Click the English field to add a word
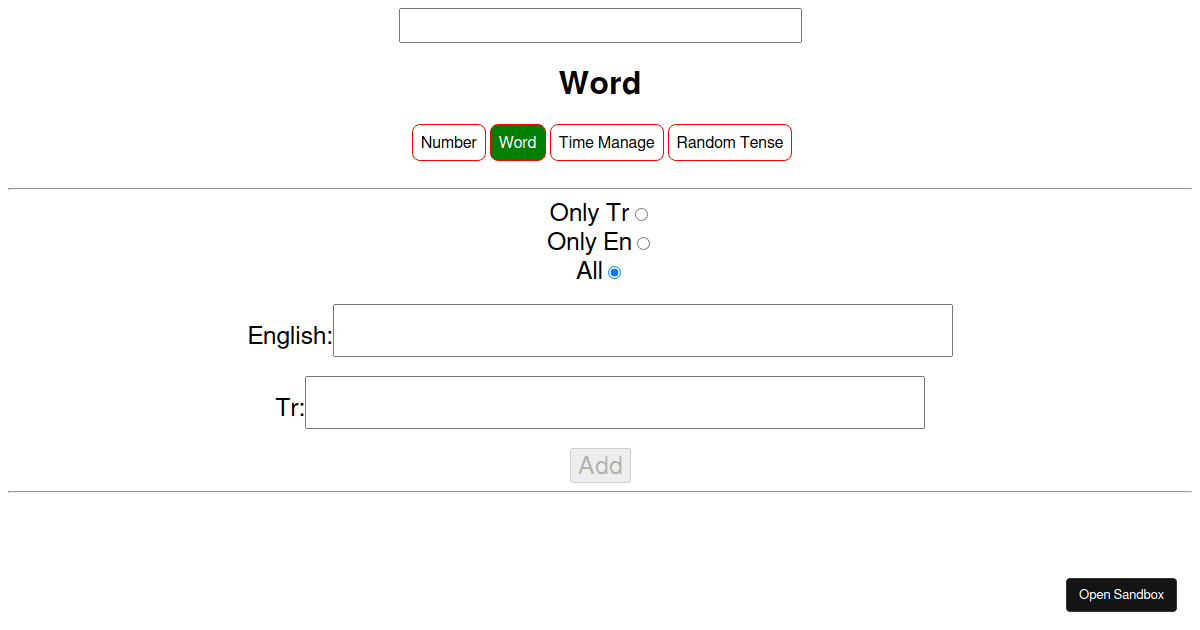 (643, 330)
